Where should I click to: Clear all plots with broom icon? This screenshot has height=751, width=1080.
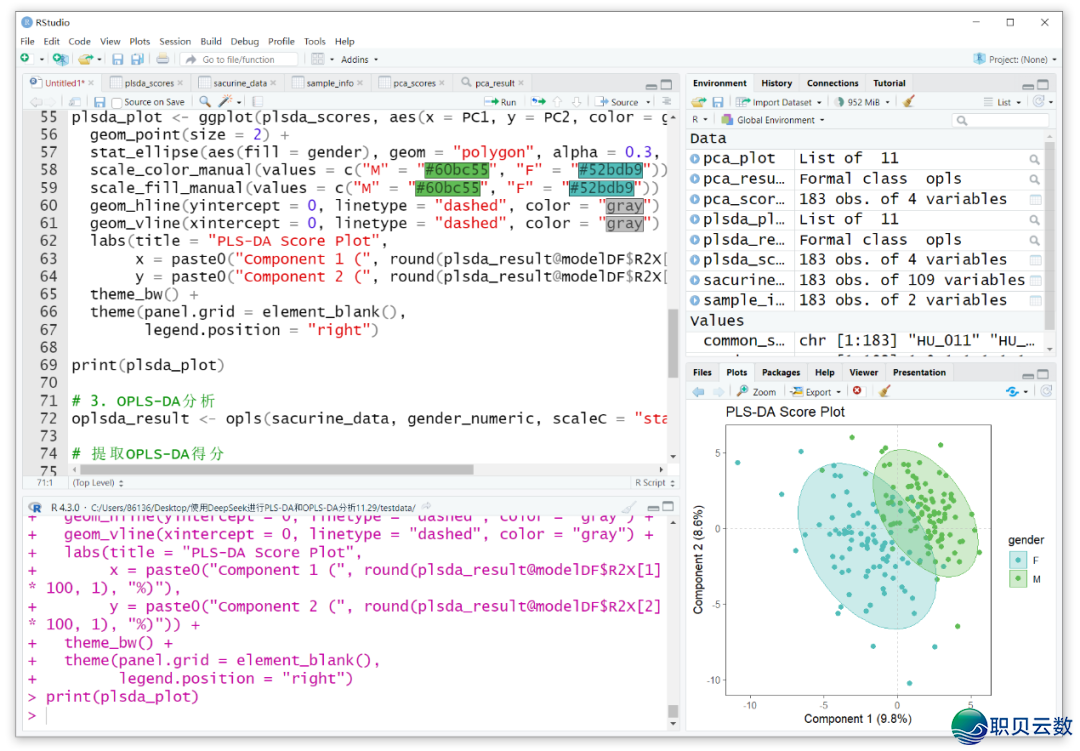tap(884, 392)
